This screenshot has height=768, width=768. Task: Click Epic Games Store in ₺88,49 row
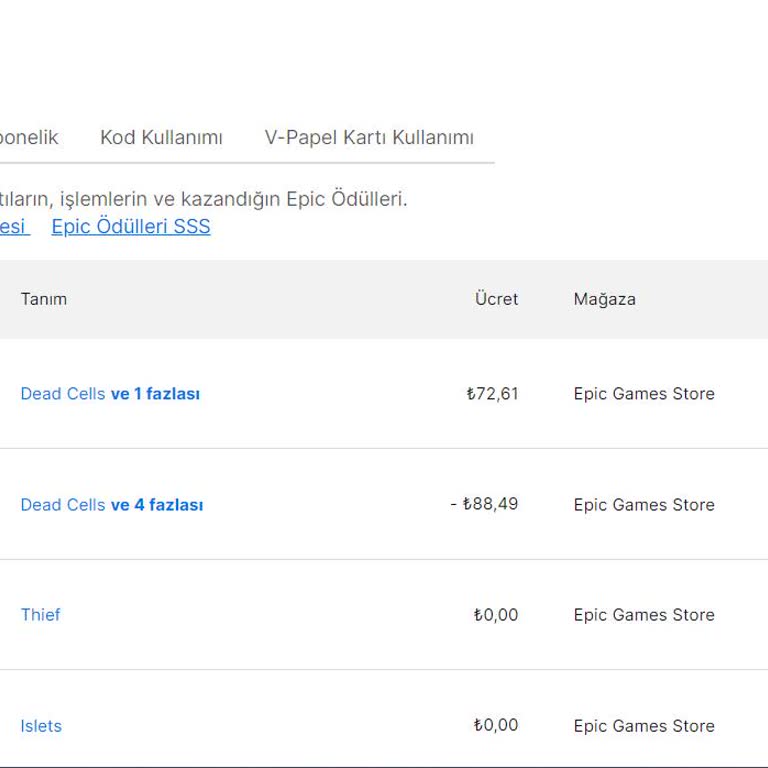(644, 504)
